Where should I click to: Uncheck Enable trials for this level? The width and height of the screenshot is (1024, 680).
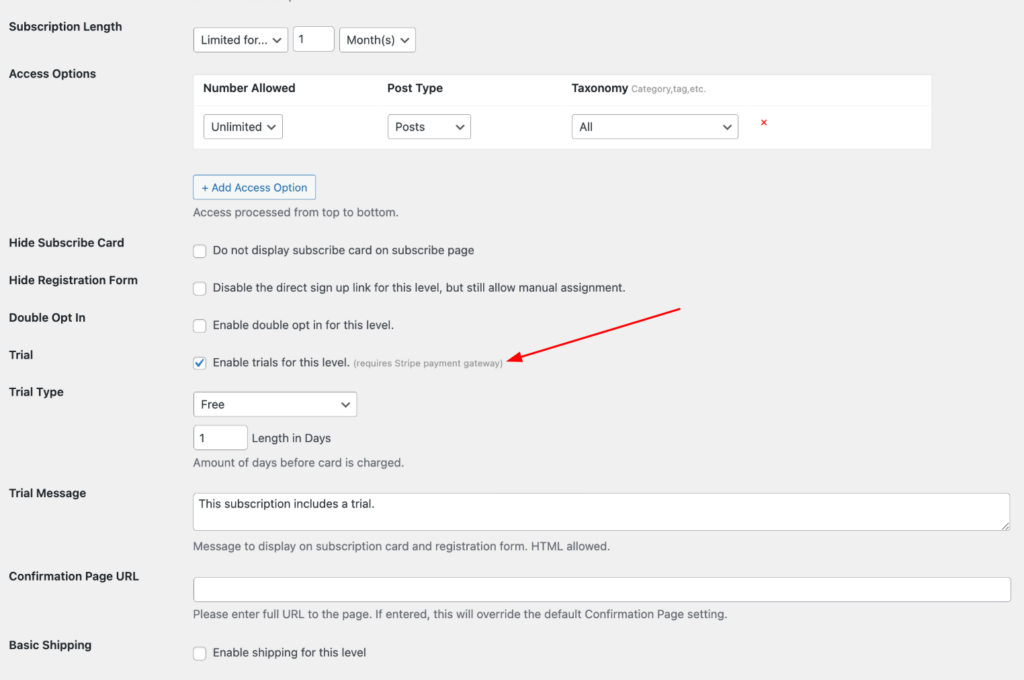pyautogui.click(x=200, y=363)
